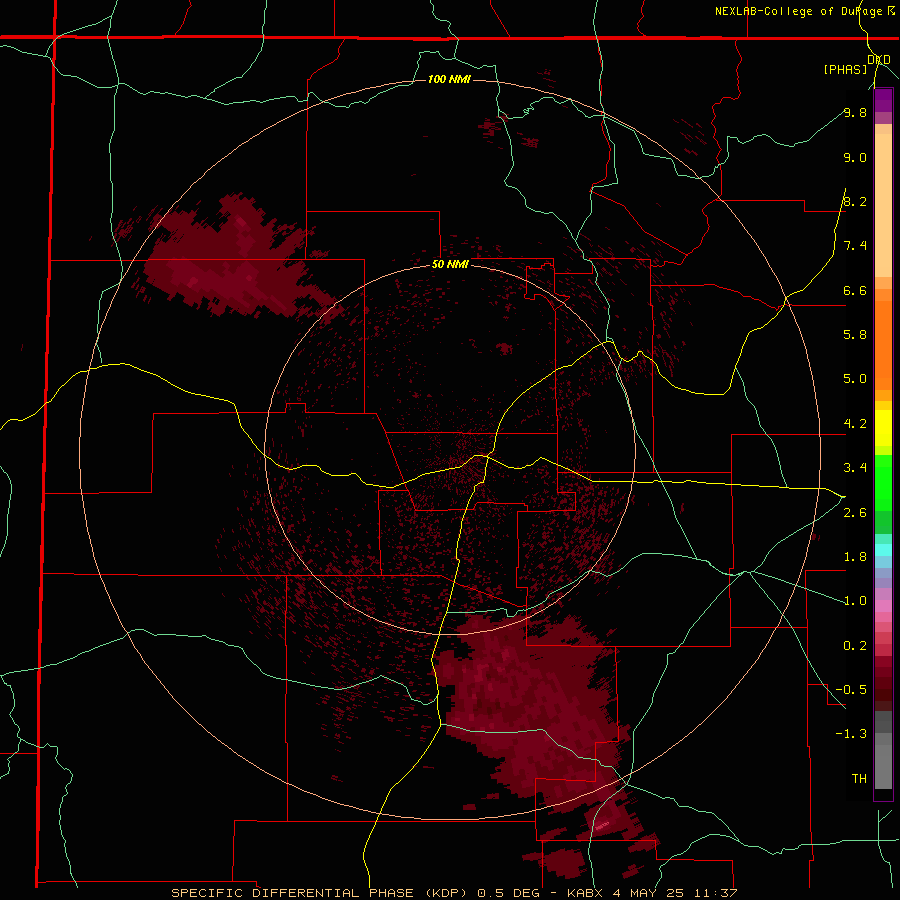Click the 2.6 scale label
Image resolution: width=900 pixels, height=900 pixels.
855,513
